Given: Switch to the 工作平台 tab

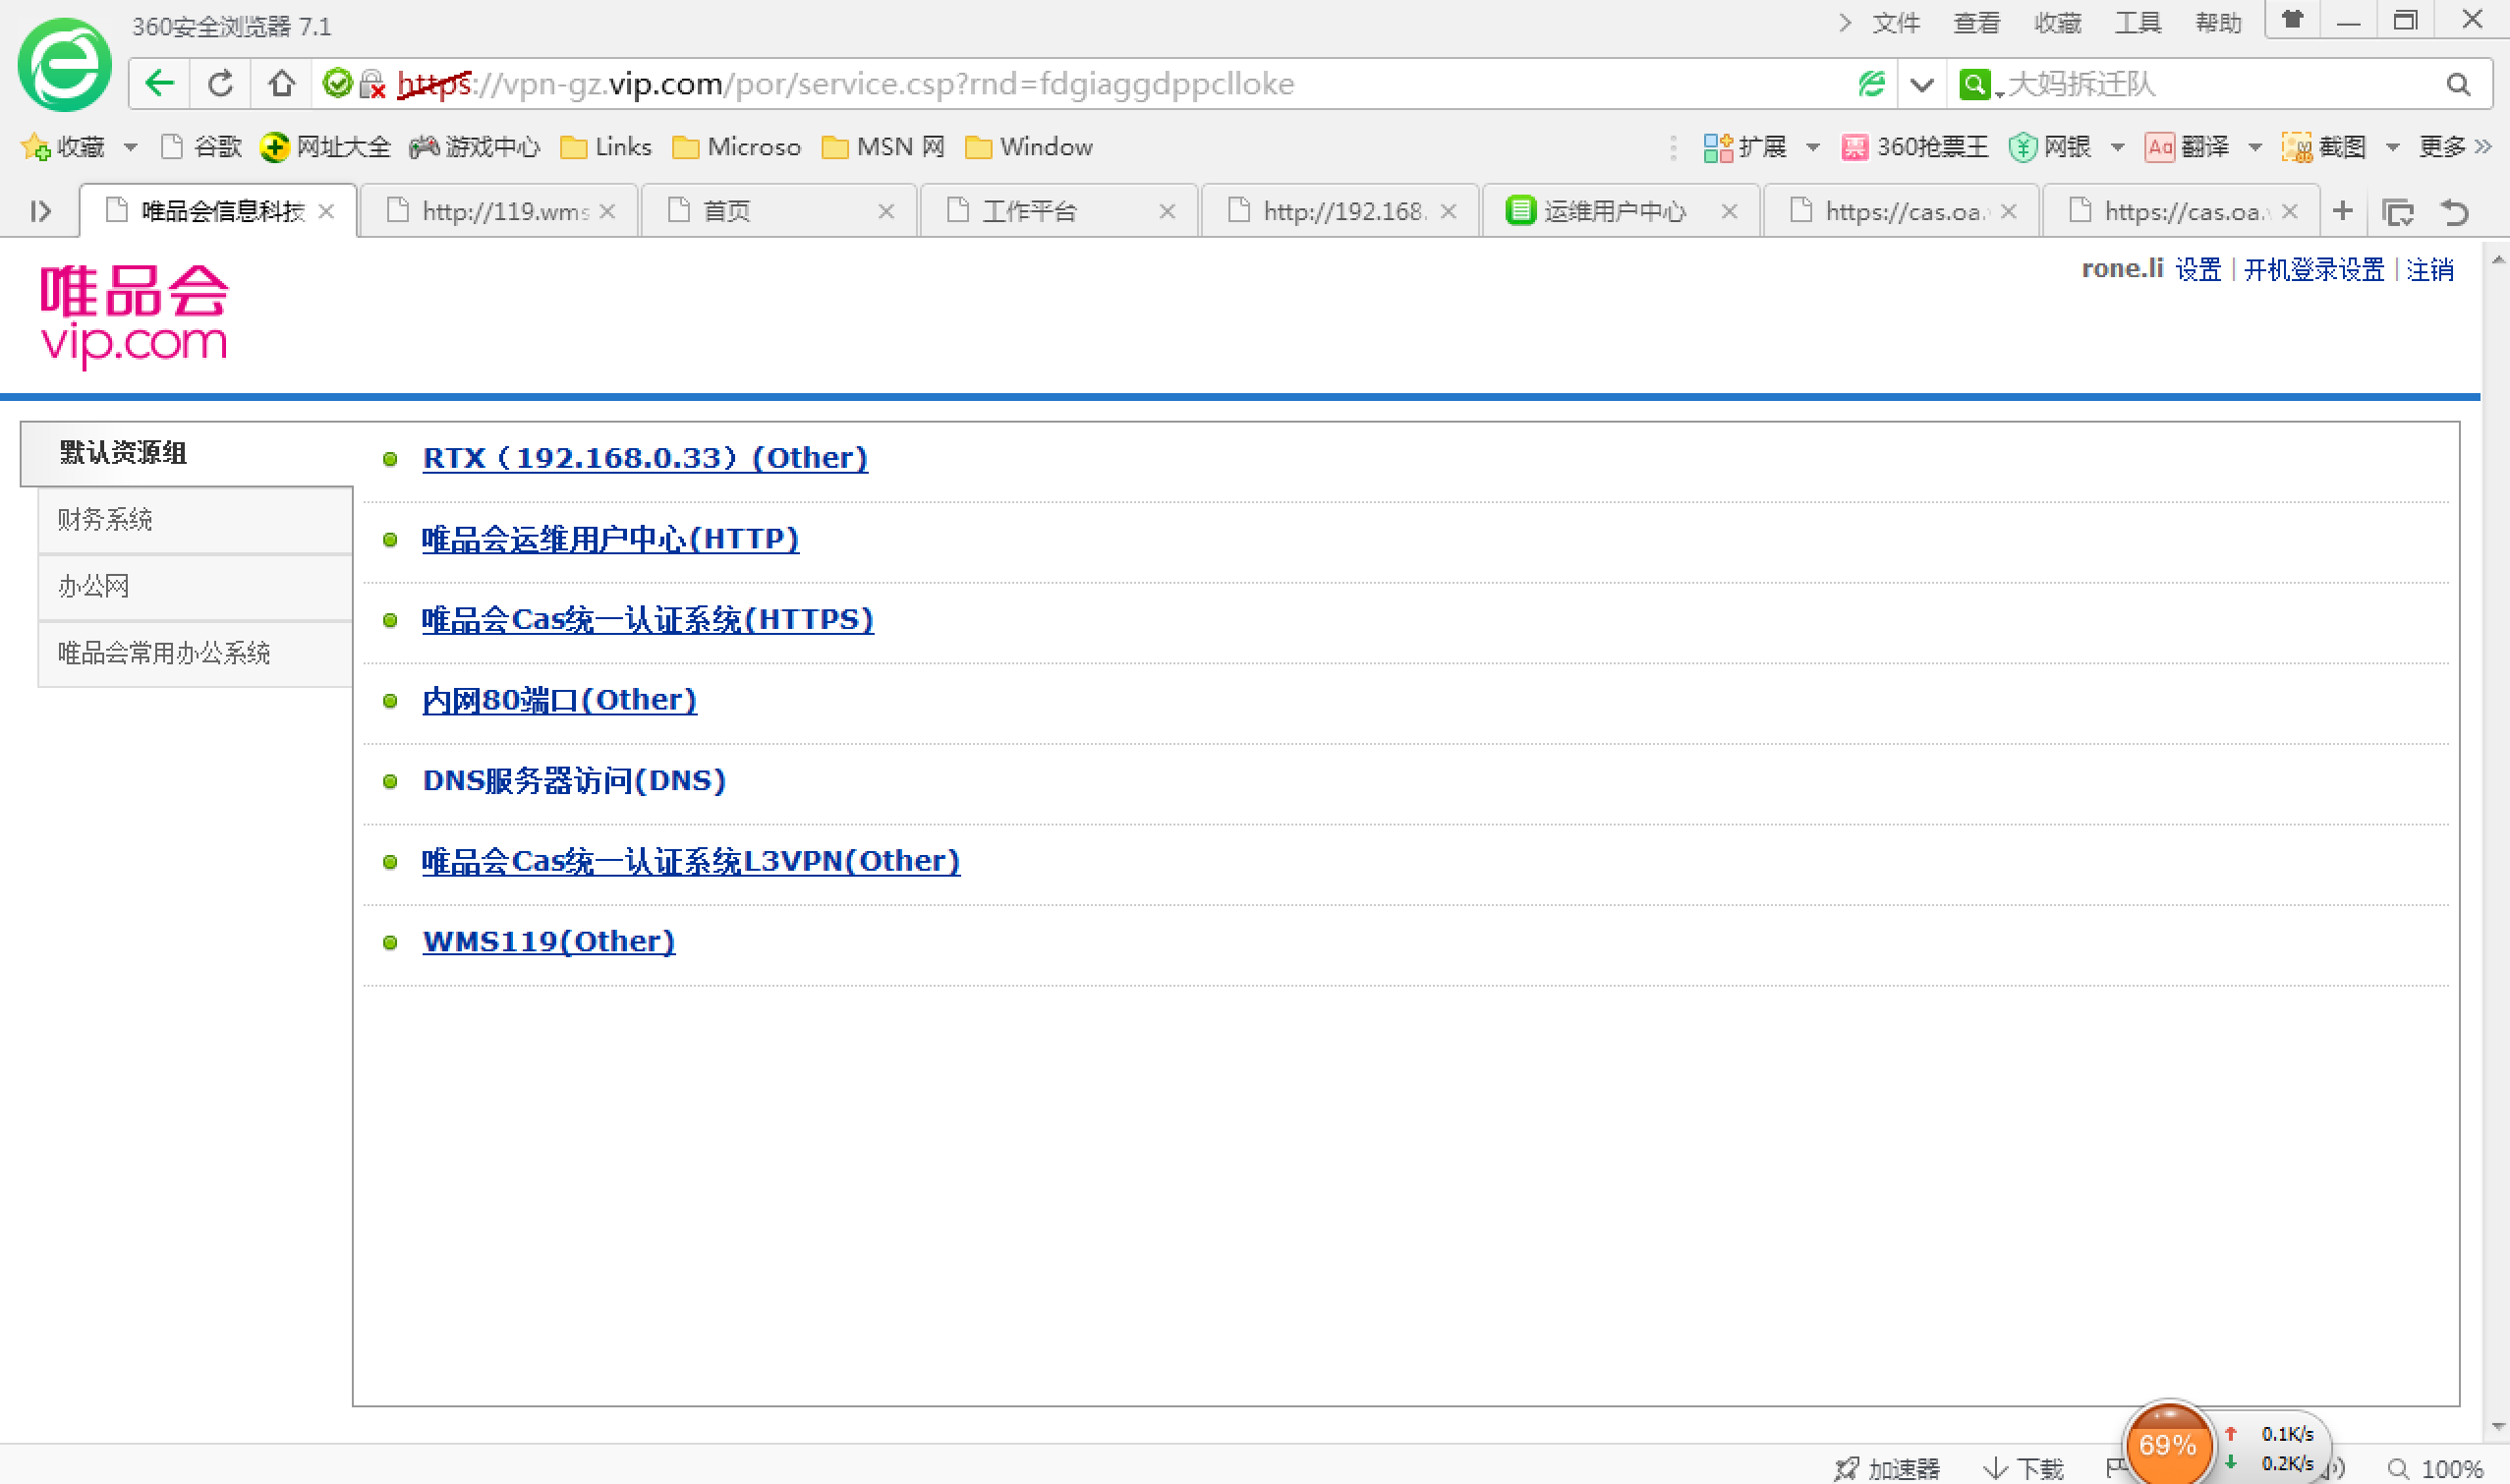Looking at the screenshot, I should (x=1059, y=211).
